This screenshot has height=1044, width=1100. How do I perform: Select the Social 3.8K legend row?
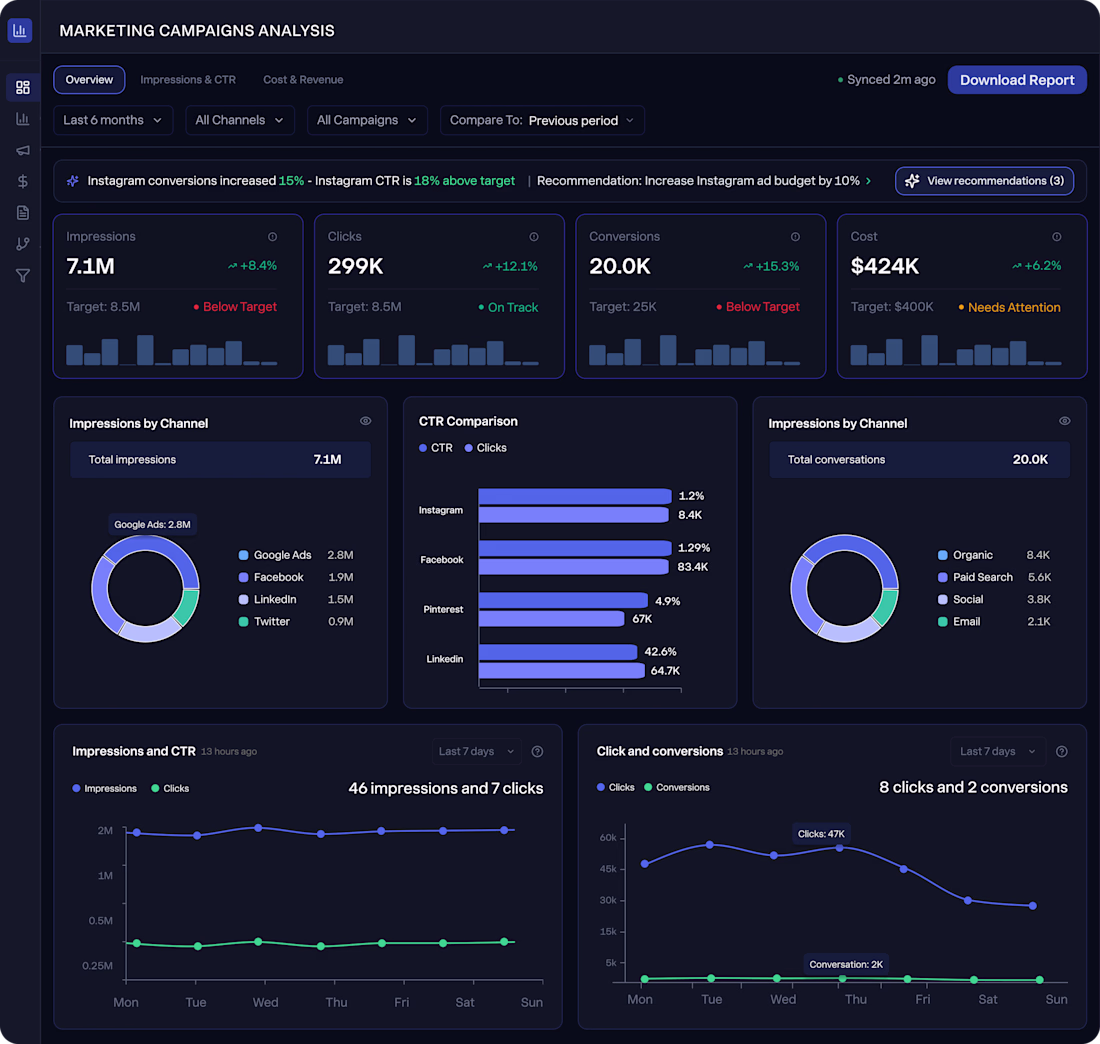(994, 599)
